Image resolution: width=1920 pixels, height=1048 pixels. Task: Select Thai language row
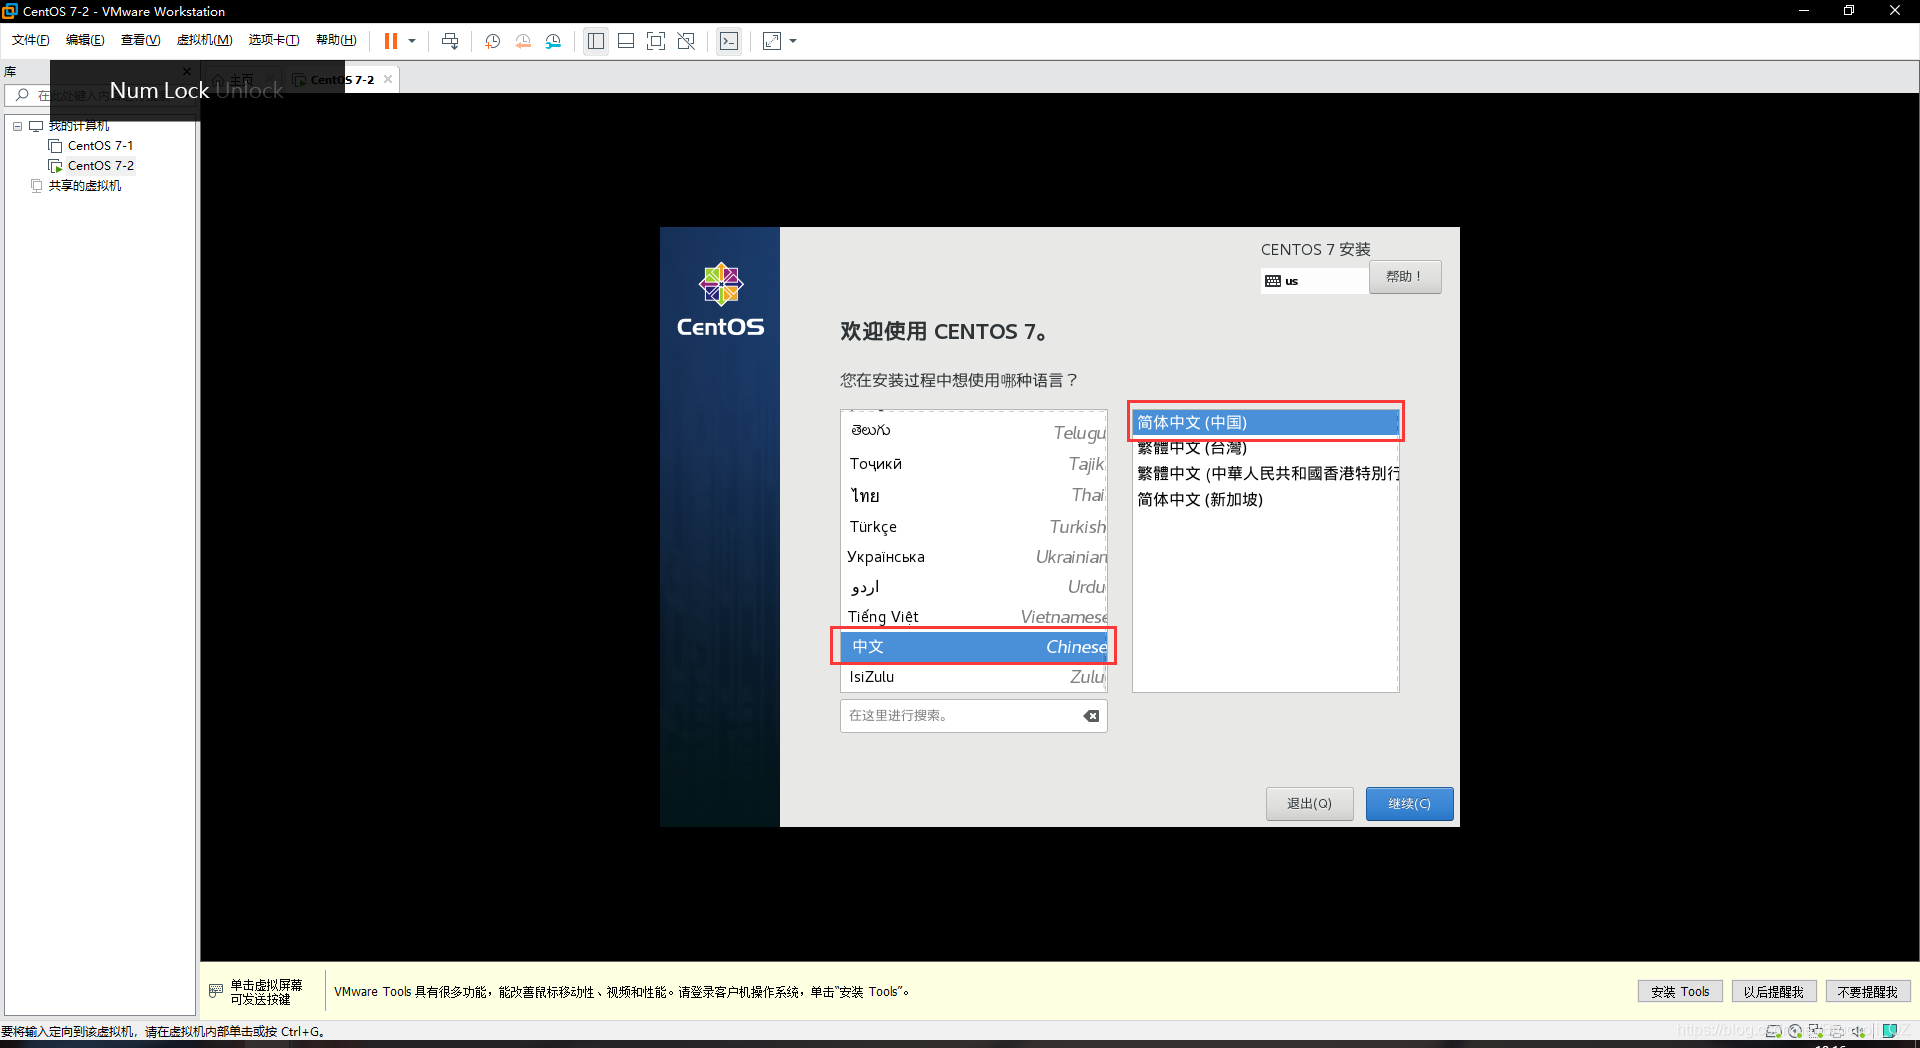tap(974, 495)
